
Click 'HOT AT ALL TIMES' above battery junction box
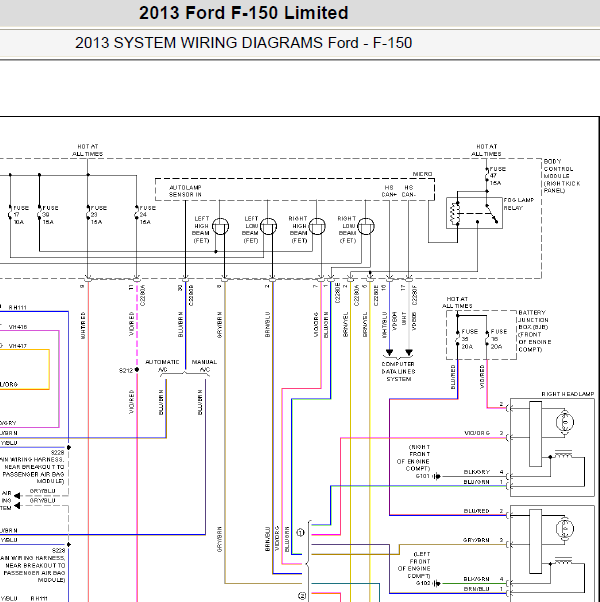tap(457, 303)
